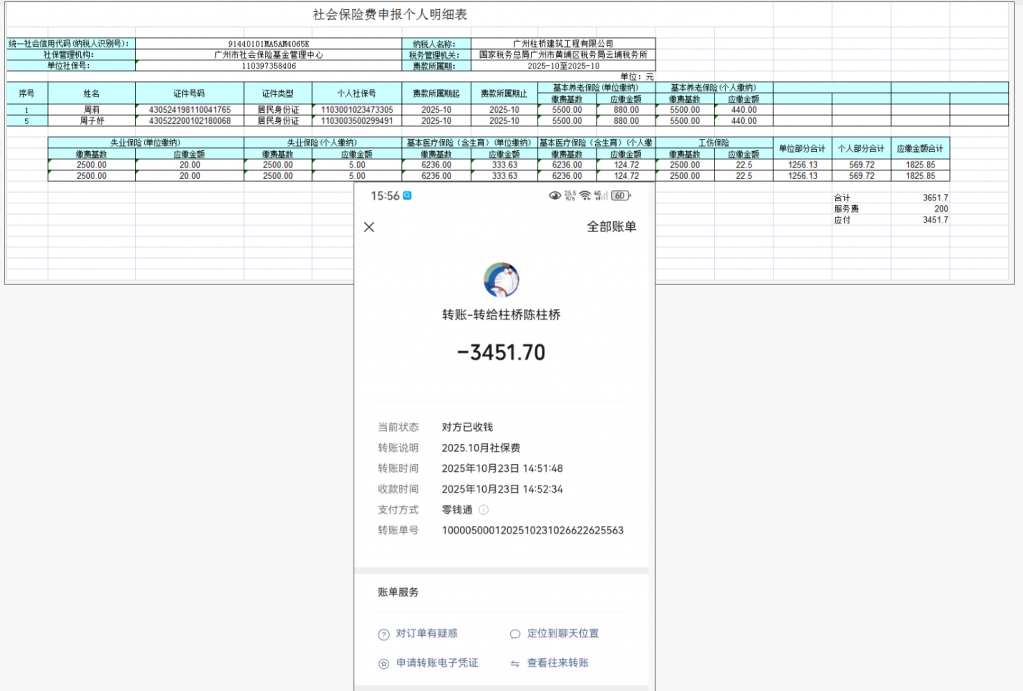Click the question mark icon for 对订单有疑惑
Image resolution: width=1023 pixels, height=691 pixels.
coord(383,634)
